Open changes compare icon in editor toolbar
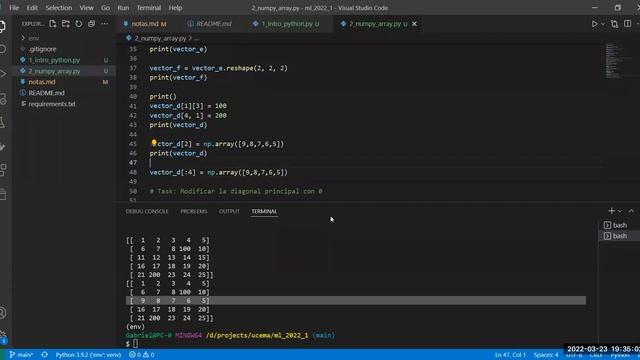Viewport: 640px width, 360px height. coord(614,24)
